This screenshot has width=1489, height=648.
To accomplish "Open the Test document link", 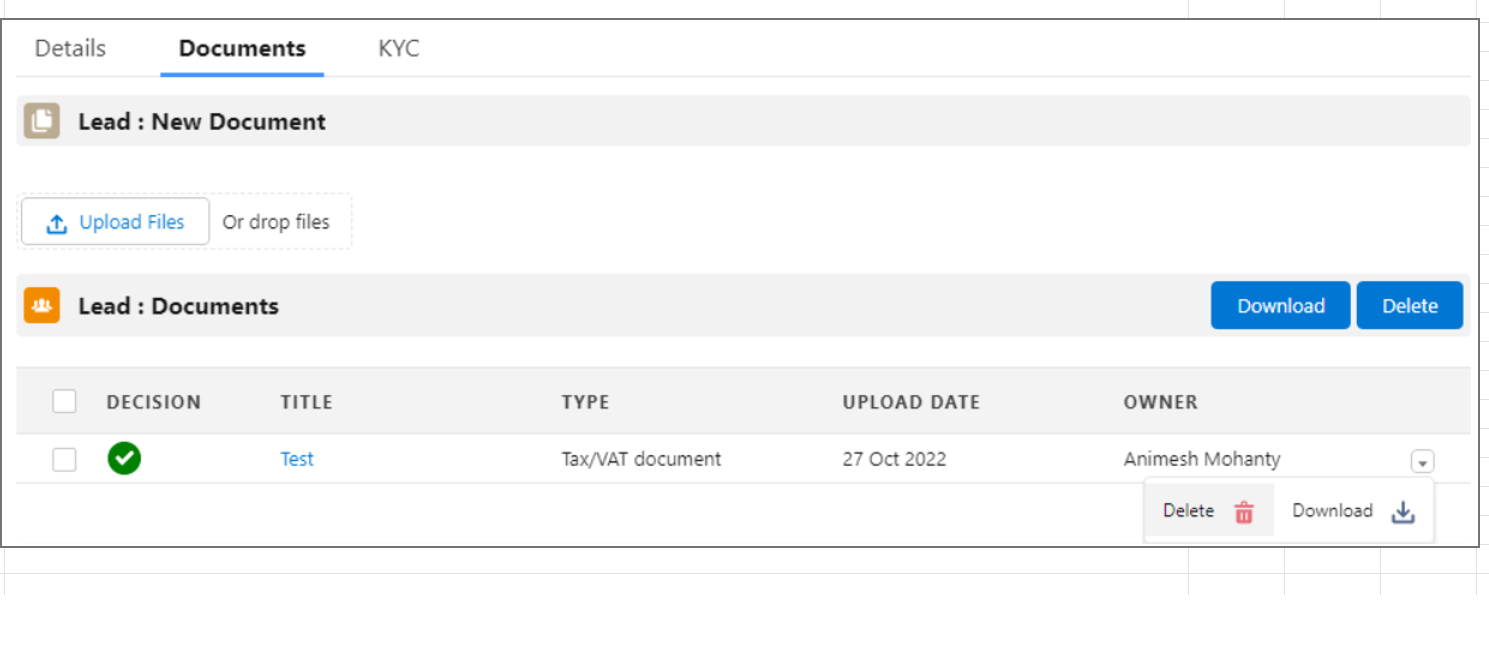I will [297, 459].
